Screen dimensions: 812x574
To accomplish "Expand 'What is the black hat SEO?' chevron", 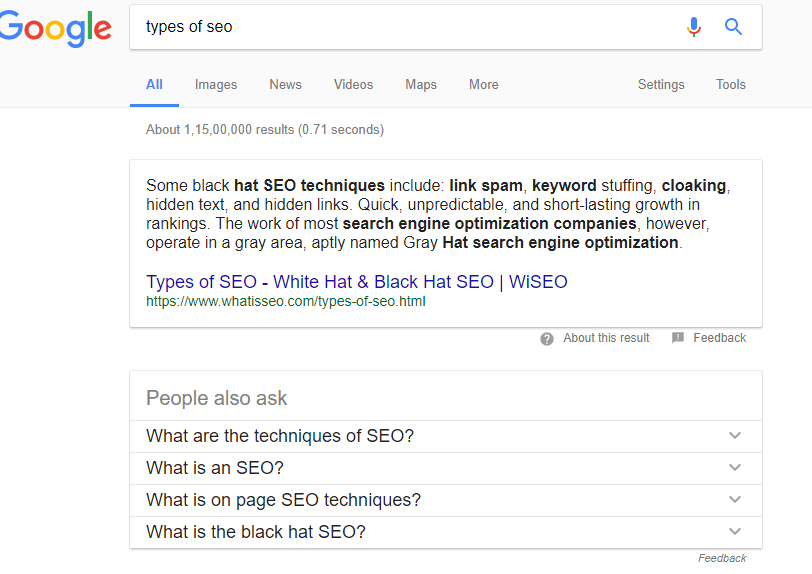I will (x=735, y=532).
